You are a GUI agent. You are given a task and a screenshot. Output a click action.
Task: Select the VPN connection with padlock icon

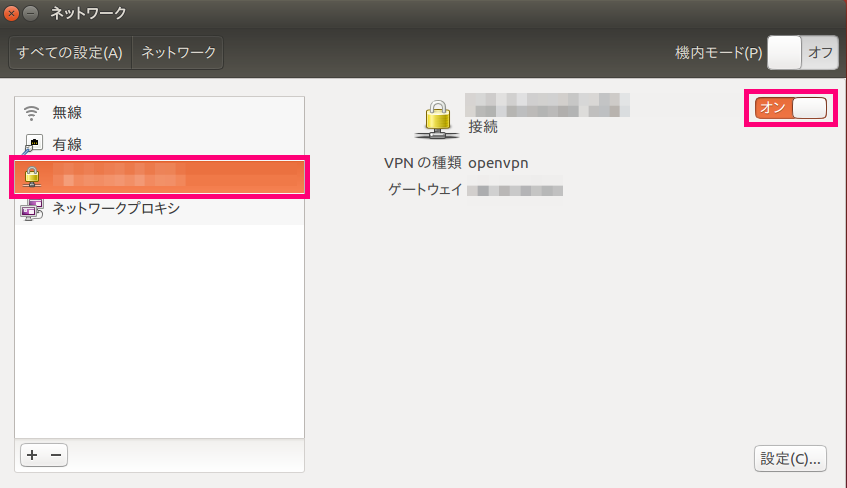[159, 177]
